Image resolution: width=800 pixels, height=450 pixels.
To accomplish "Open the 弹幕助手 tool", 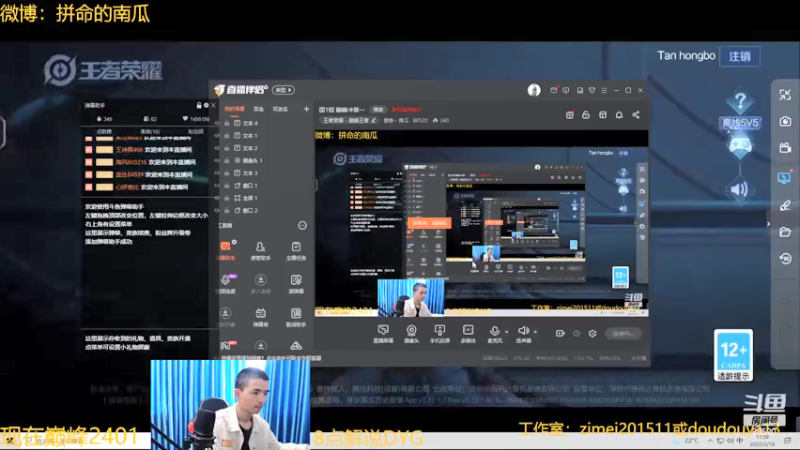I will 226,251.
